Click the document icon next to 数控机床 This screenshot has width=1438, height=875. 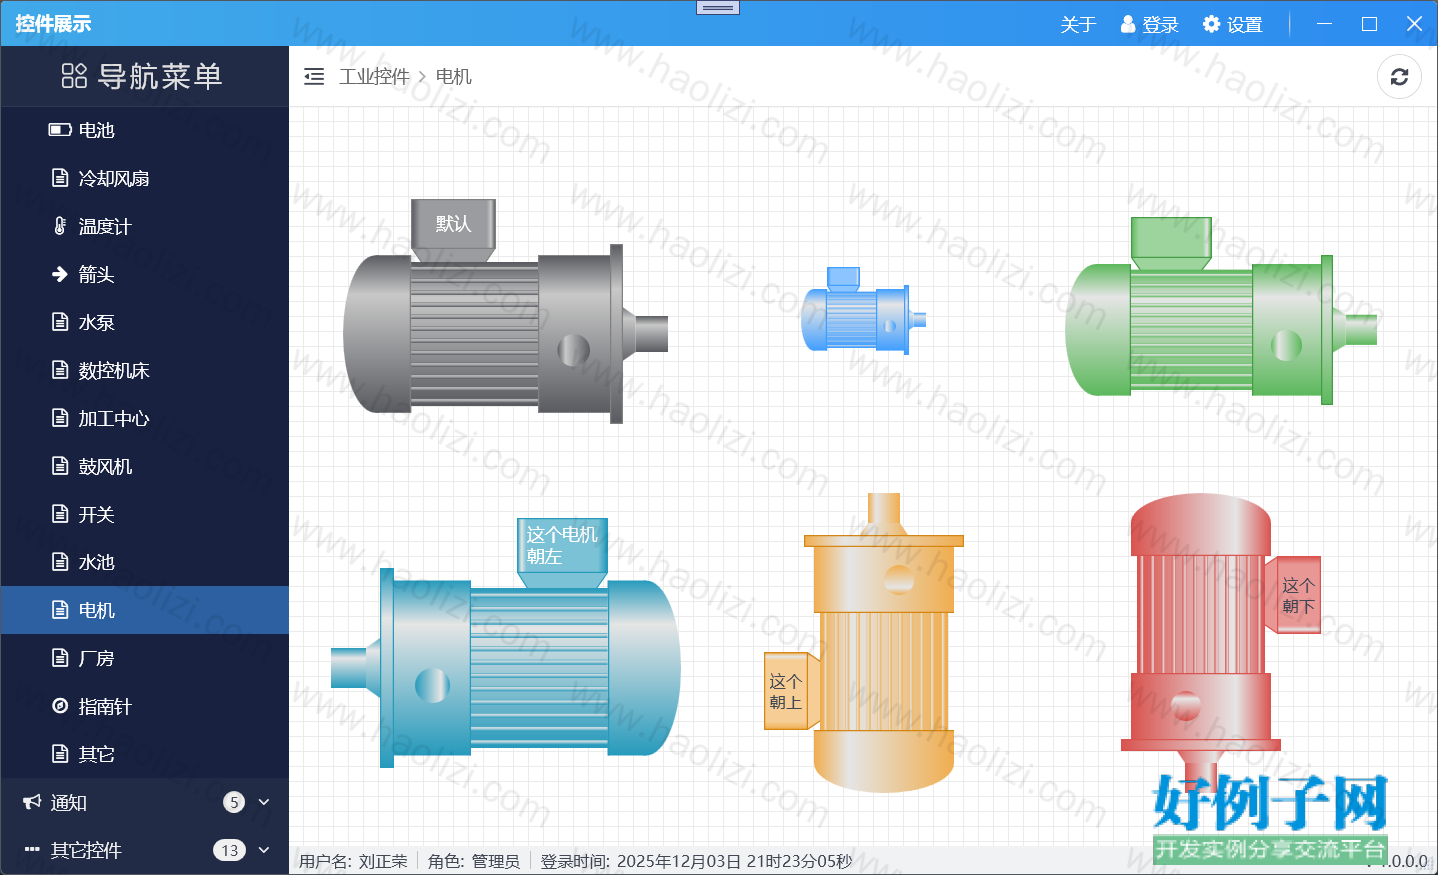pyautogui.click(x=60, y=370)
